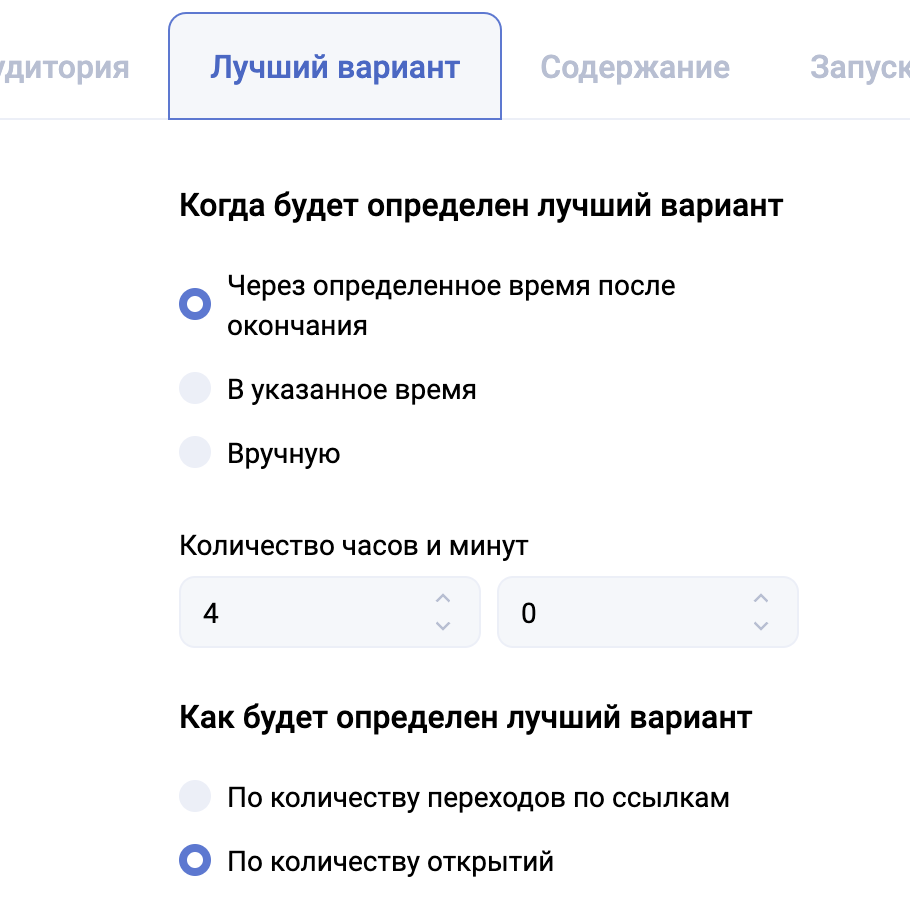910x902 pixels.
Task: Select 'По количеству переходов по ссылкам' option
Action: [x=195, y=797]
